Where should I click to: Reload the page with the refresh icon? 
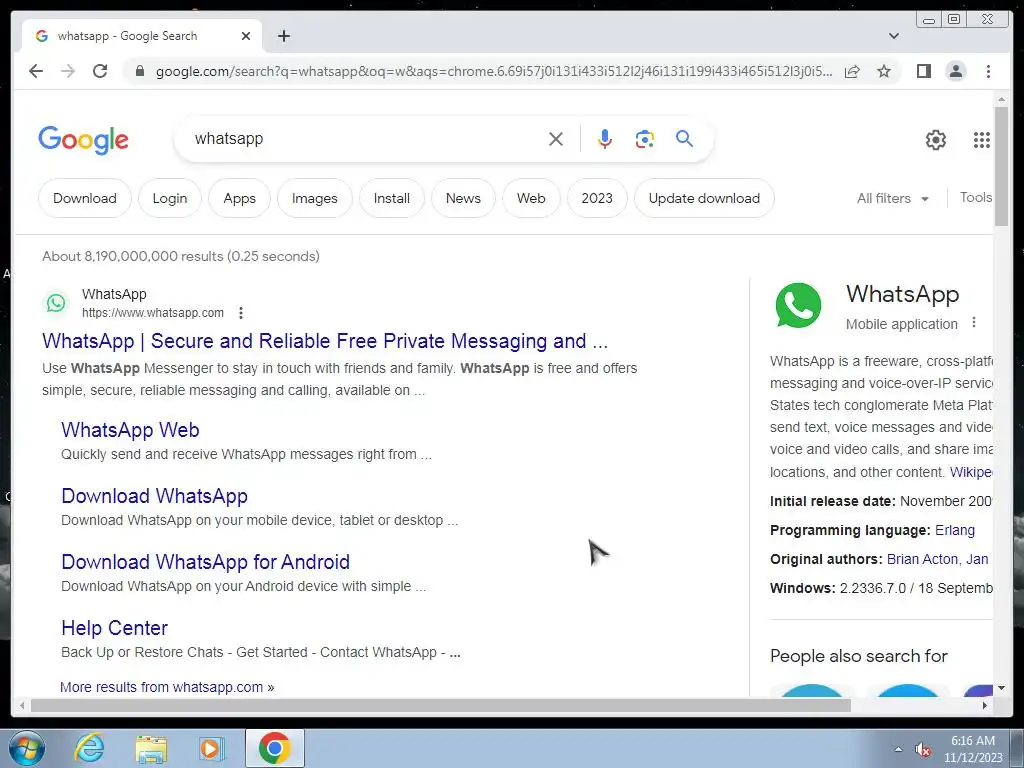100,71
